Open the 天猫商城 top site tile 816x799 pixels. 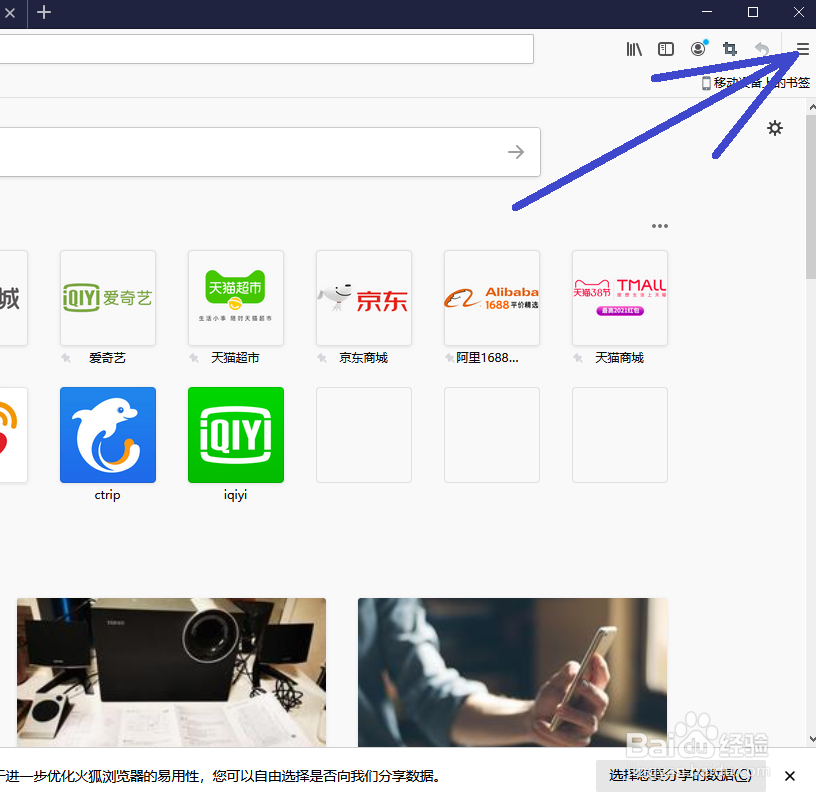point(620,298)
